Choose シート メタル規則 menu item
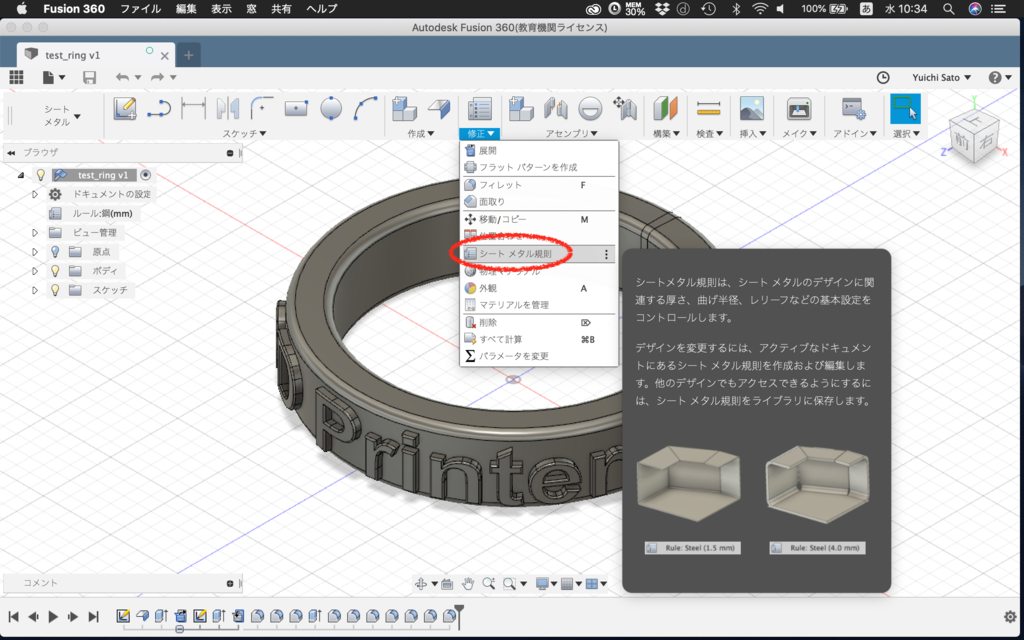The height and width of the screenshot is (640, 1024). tap(539, 254)
